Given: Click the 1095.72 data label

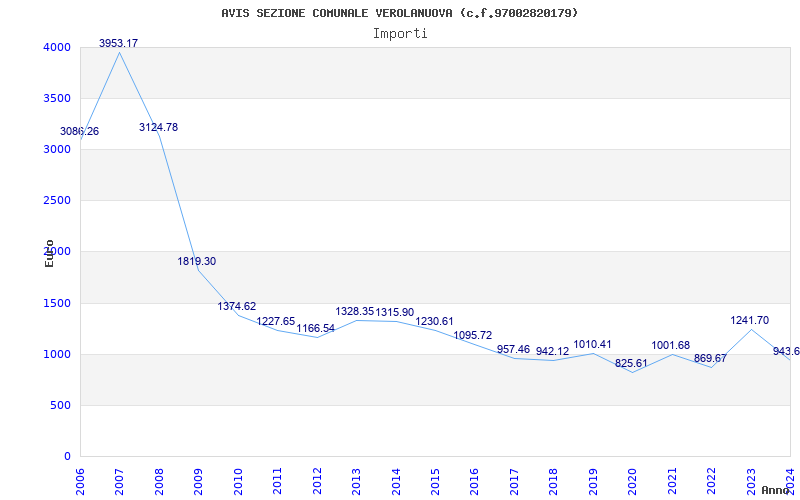Looking at the screenshot, I should [x=473, y=335].
